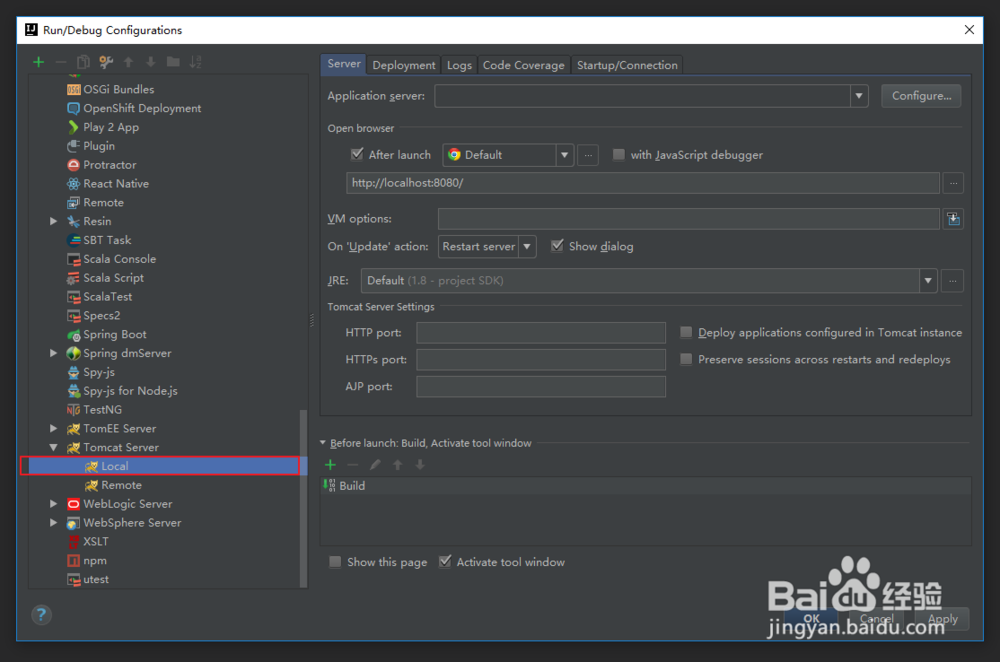Open the help question mark icon
1000x662 pixels.
[x=41, y=615]
